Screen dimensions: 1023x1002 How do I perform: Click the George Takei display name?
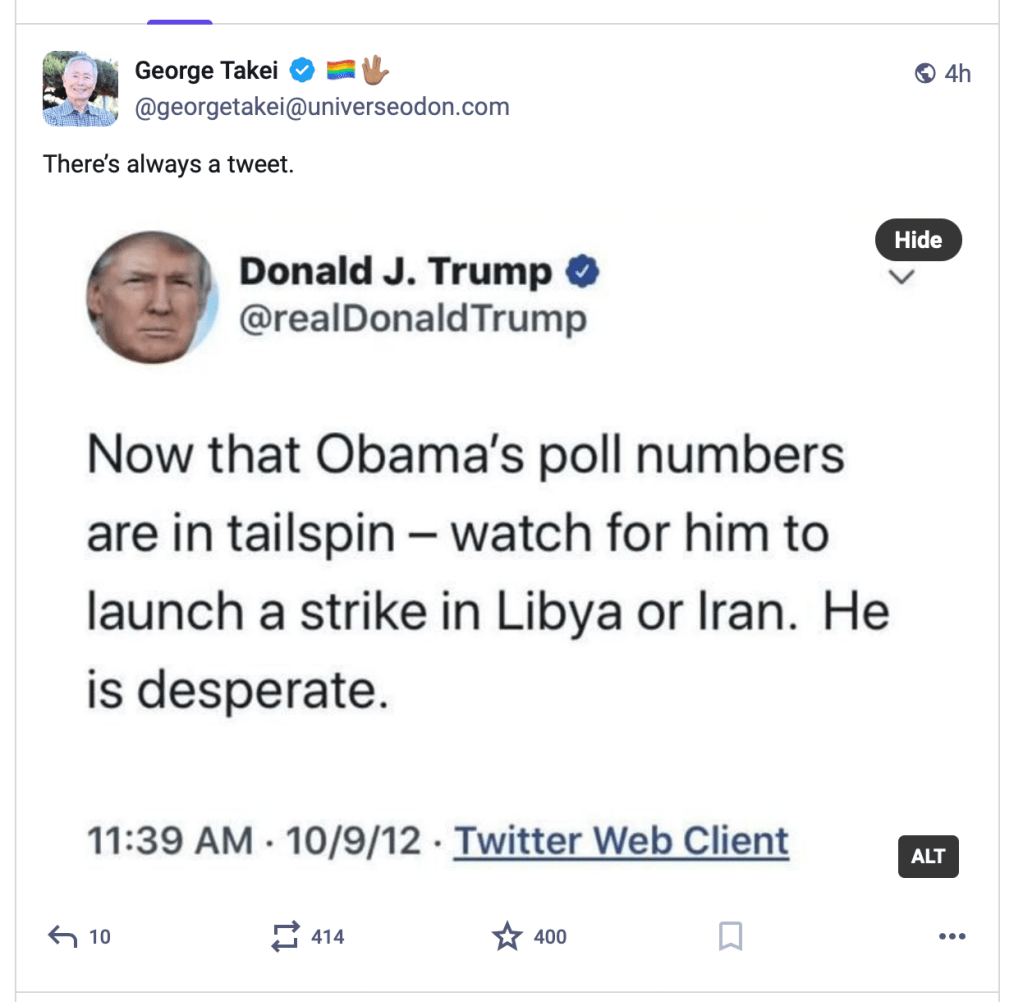[x=207, y=71]
